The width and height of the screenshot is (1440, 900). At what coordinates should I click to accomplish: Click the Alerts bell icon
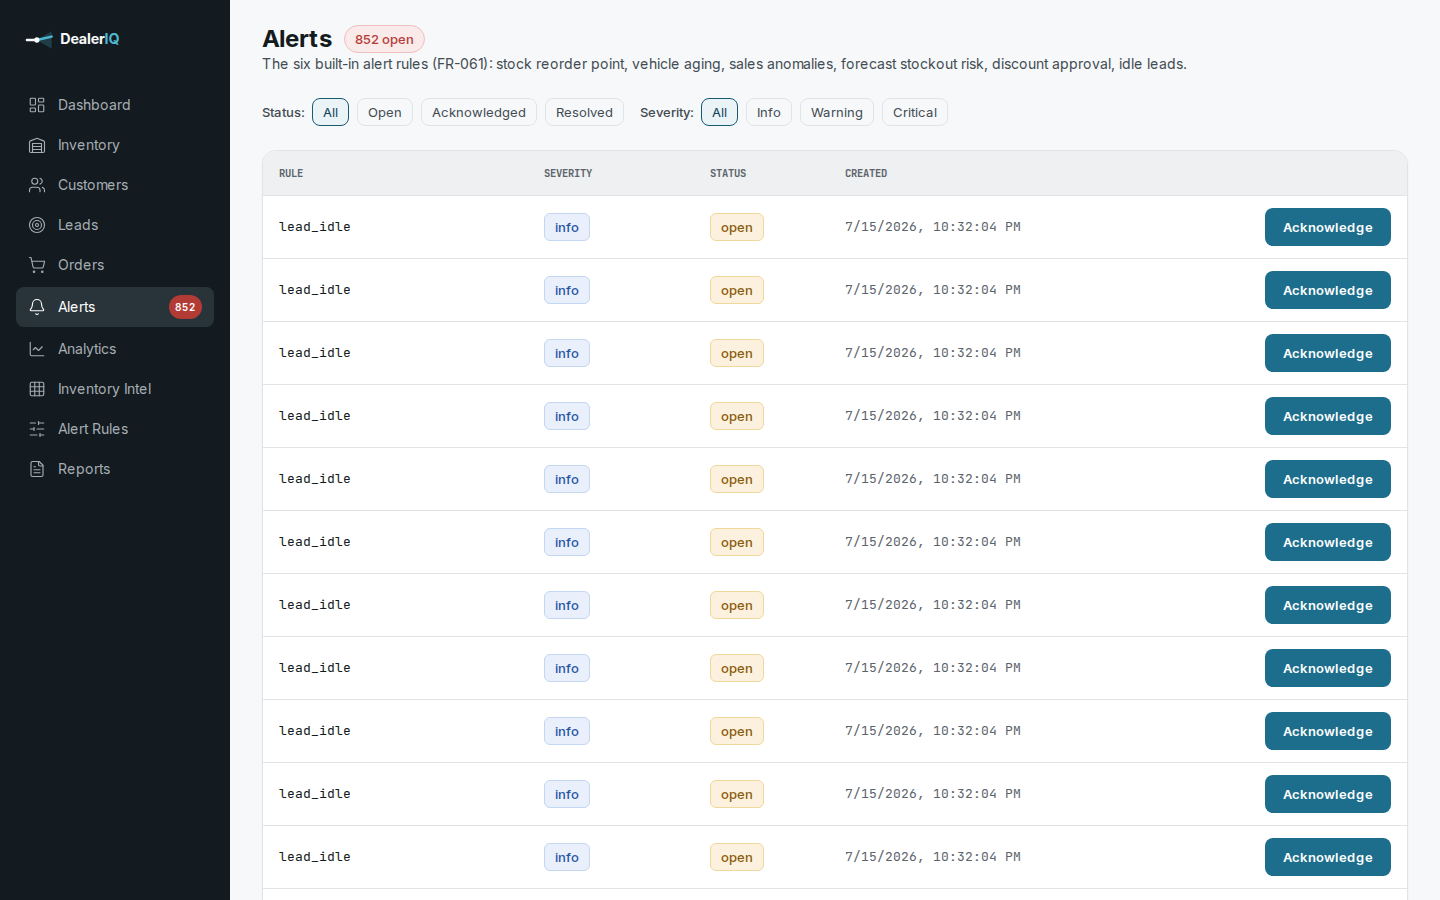point(37,307)
